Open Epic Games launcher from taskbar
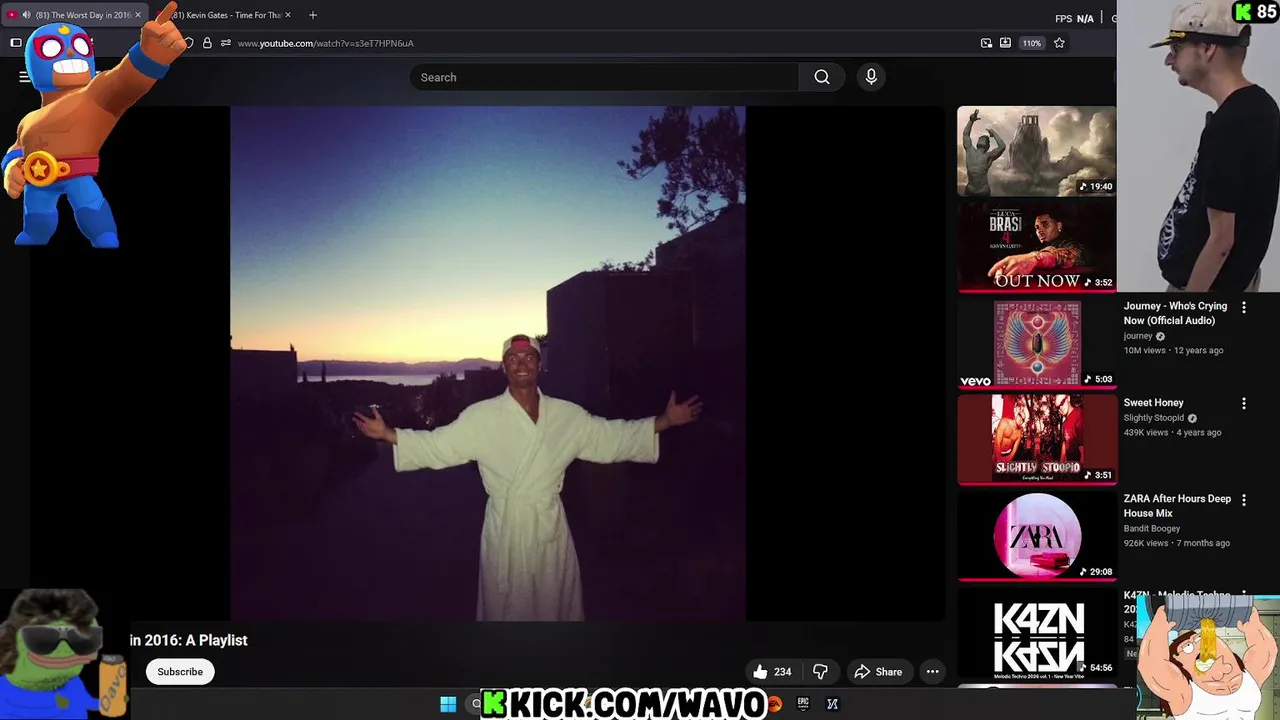Image resolution: width=1280 pixels, height=720 pixels. click(x=803, y=704)
